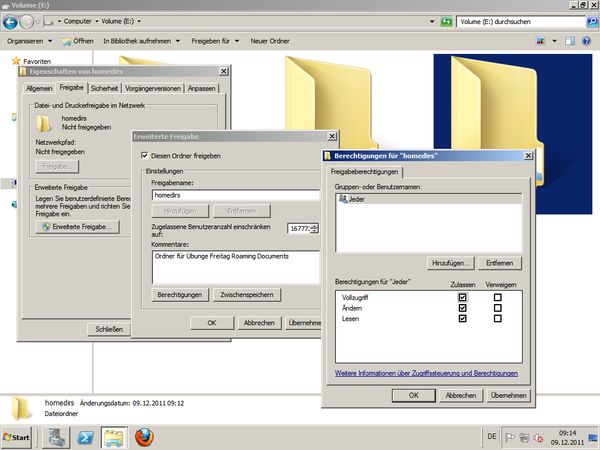Open the Zugriffssteuerung und Berechtigungen info link

click(426, 373)
